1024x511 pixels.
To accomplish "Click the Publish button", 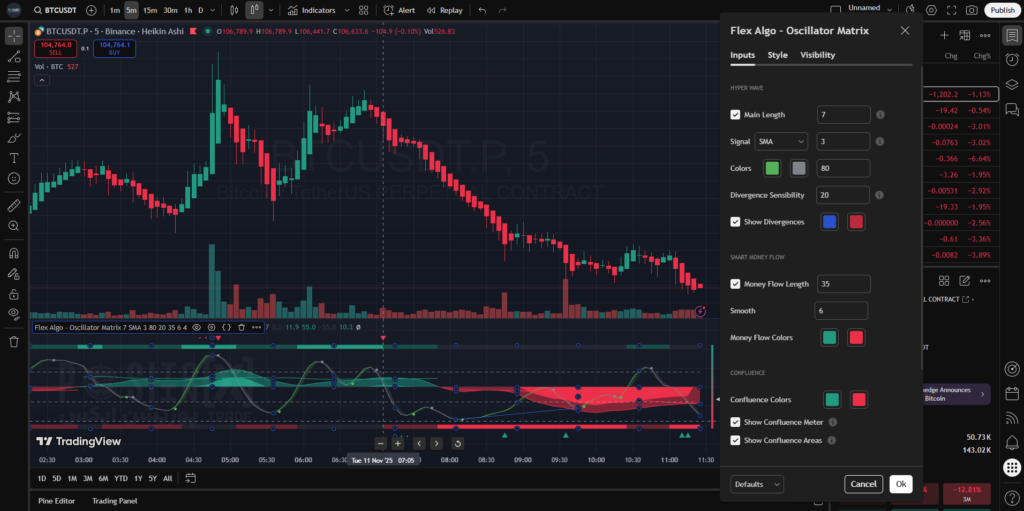I will [x=1002, y=10].
